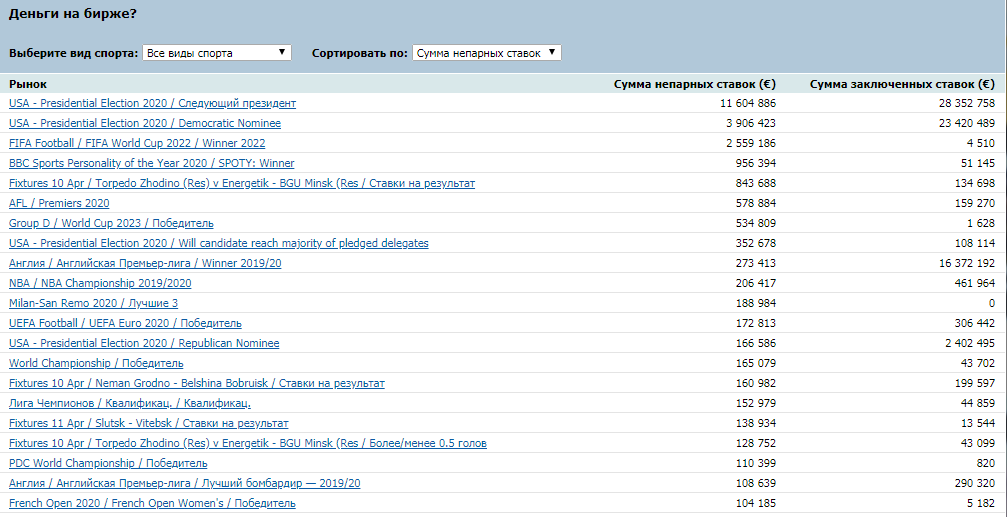Click the unmatched amount 165 079
Viewport: 1007px width, 517px height.
tap(756, 364)
